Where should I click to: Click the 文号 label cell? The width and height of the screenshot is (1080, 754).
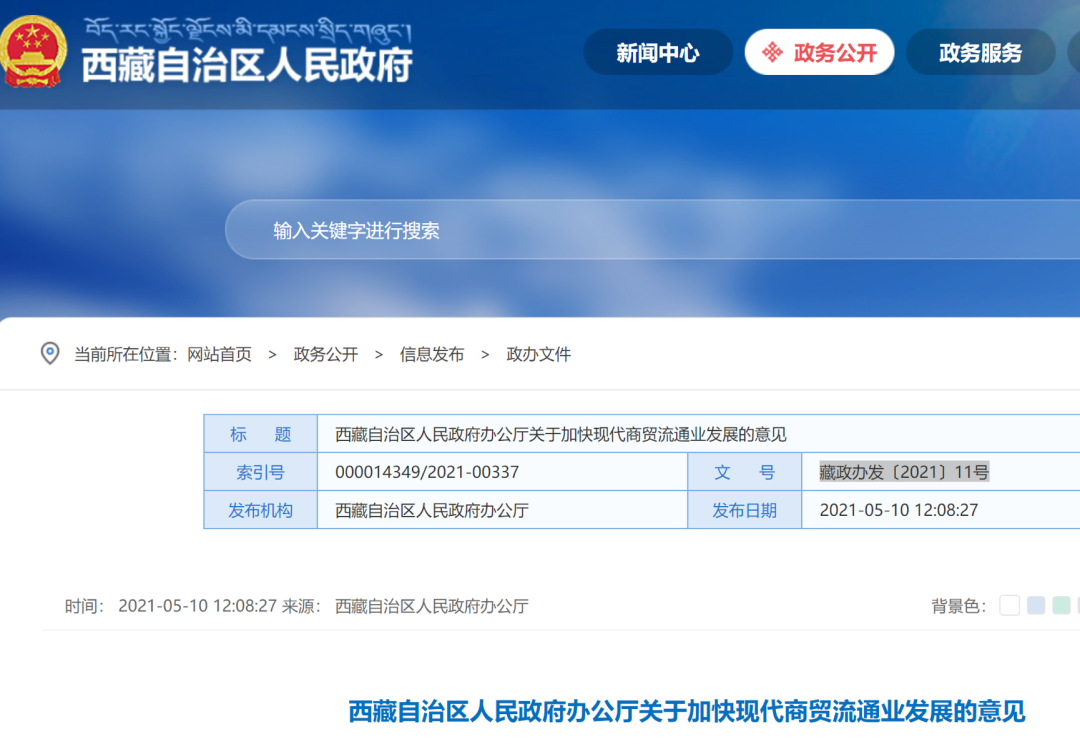click(x=745, y=472)
